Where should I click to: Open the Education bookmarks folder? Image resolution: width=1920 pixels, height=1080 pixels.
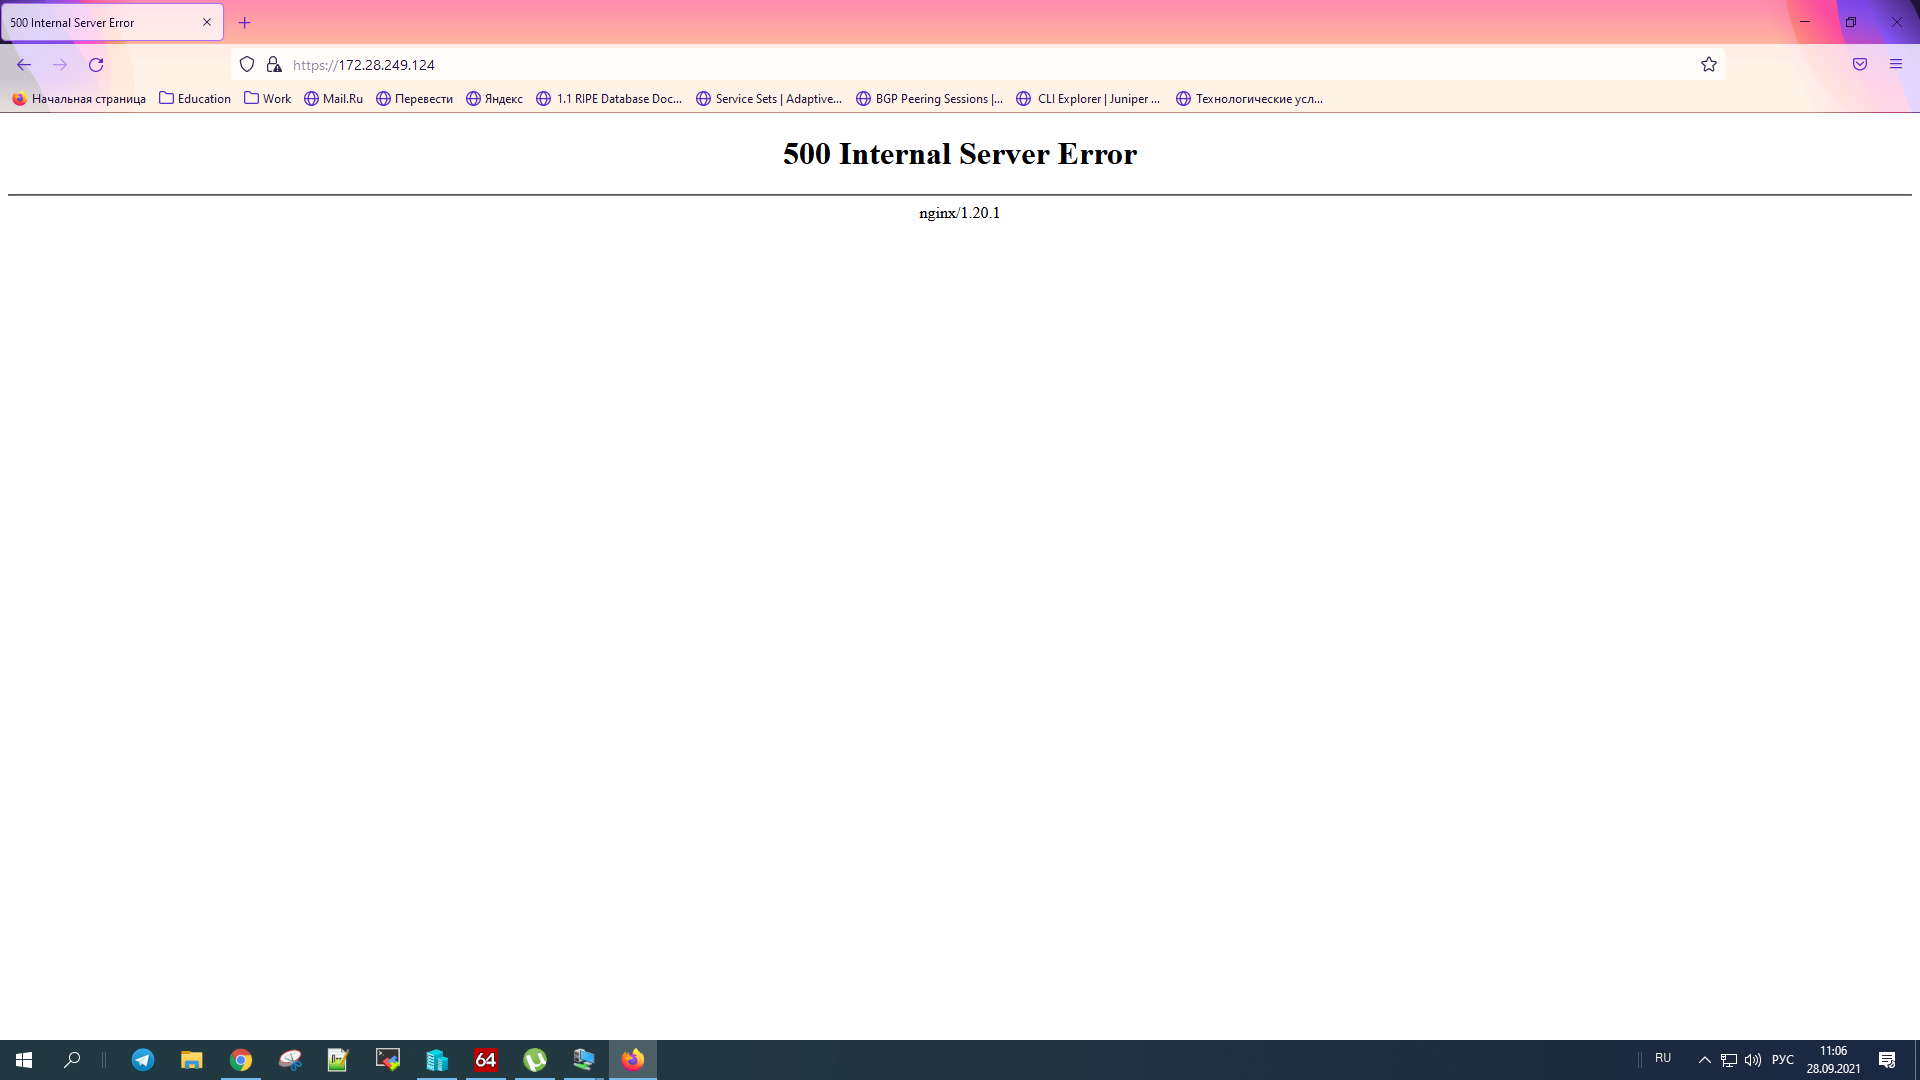point(195,99)
